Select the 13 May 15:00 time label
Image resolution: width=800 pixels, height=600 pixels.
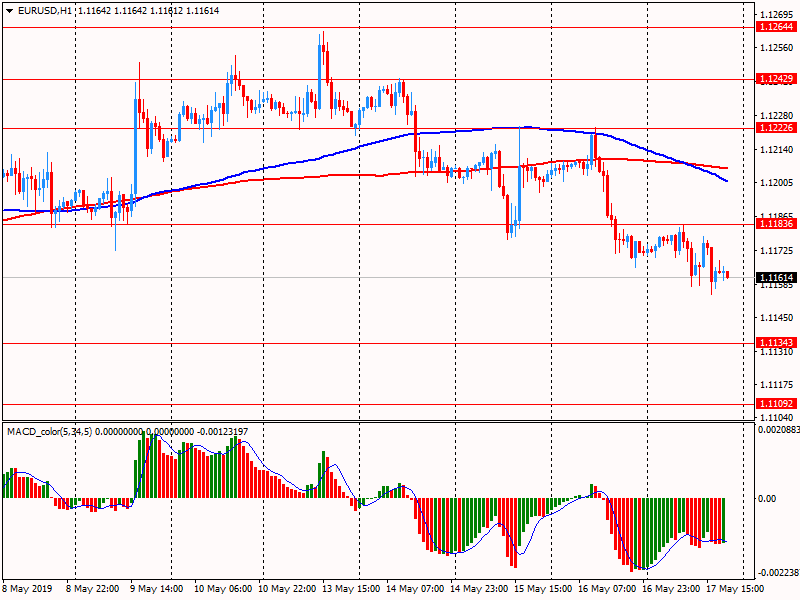point(350,590)
